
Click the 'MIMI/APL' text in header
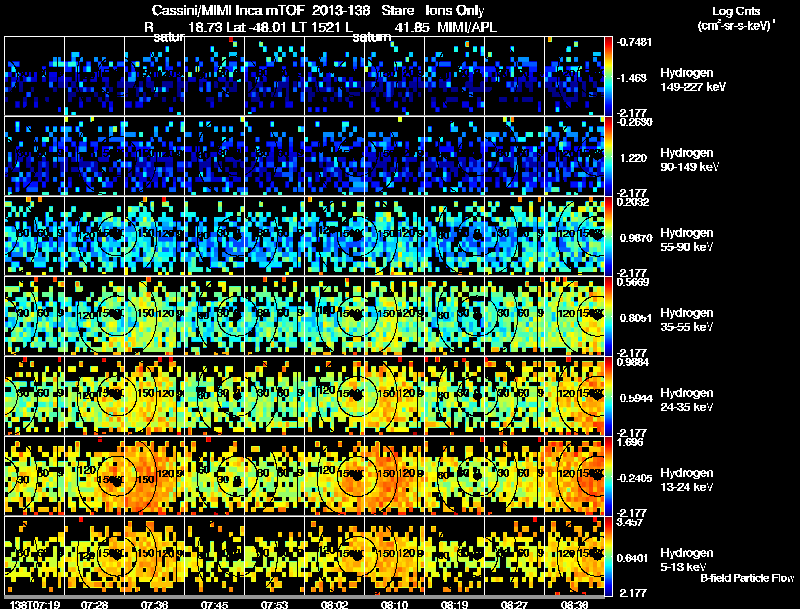pyautogui.click(x=467, y=27)
